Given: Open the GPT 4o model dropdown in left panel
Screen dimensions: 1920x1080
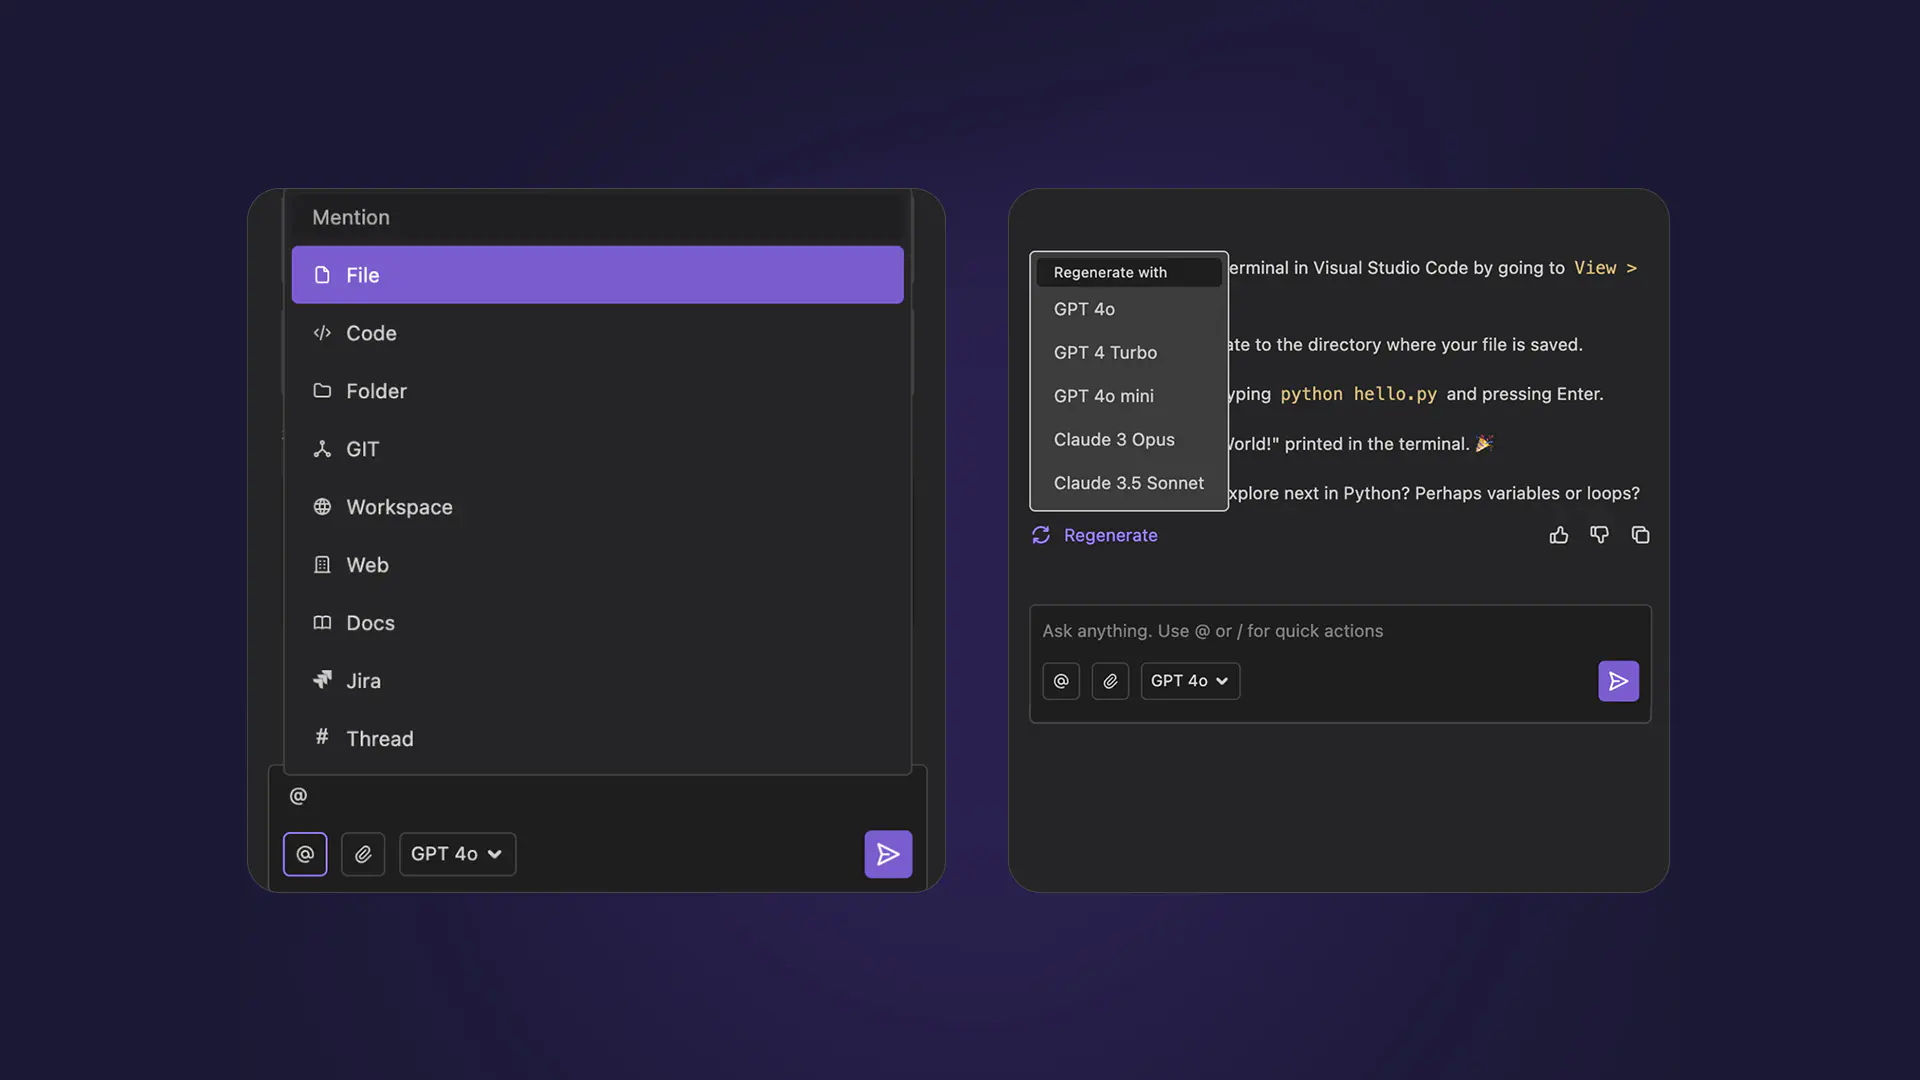Looking at the screenshot, I should tap(457, 854).
